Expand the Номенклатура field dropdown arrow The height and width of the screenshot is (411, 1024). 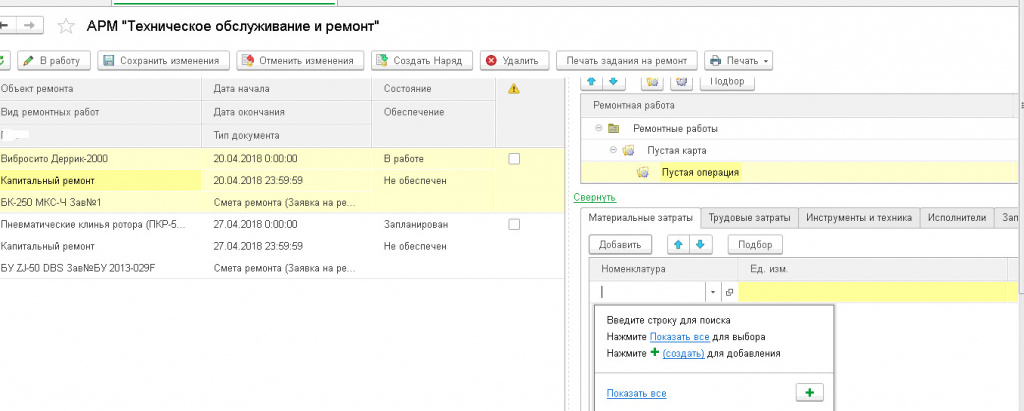[x=714, y=292]
